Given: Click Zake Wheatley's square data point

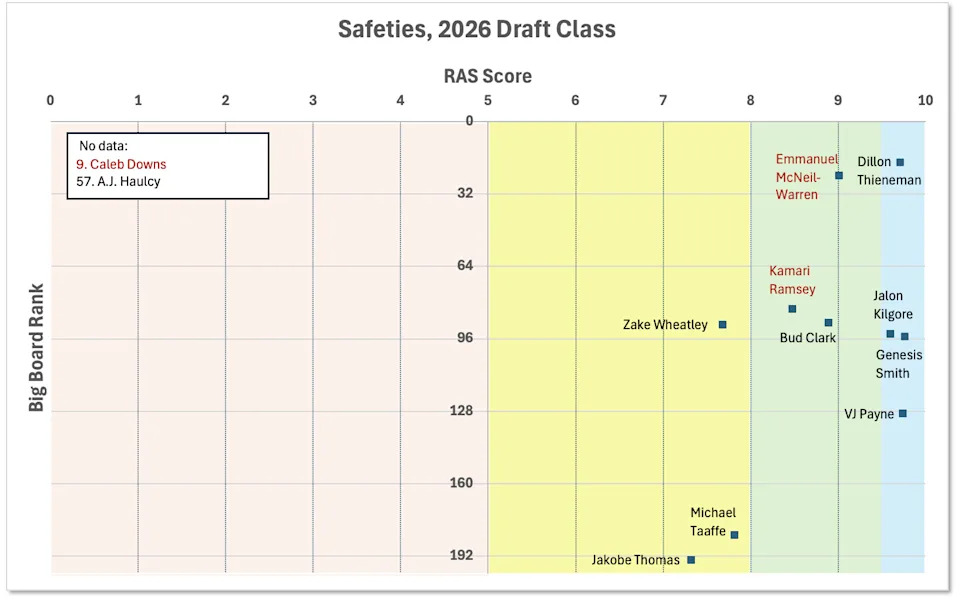Looking at the screenshot, I should click(x=722, y=325).
